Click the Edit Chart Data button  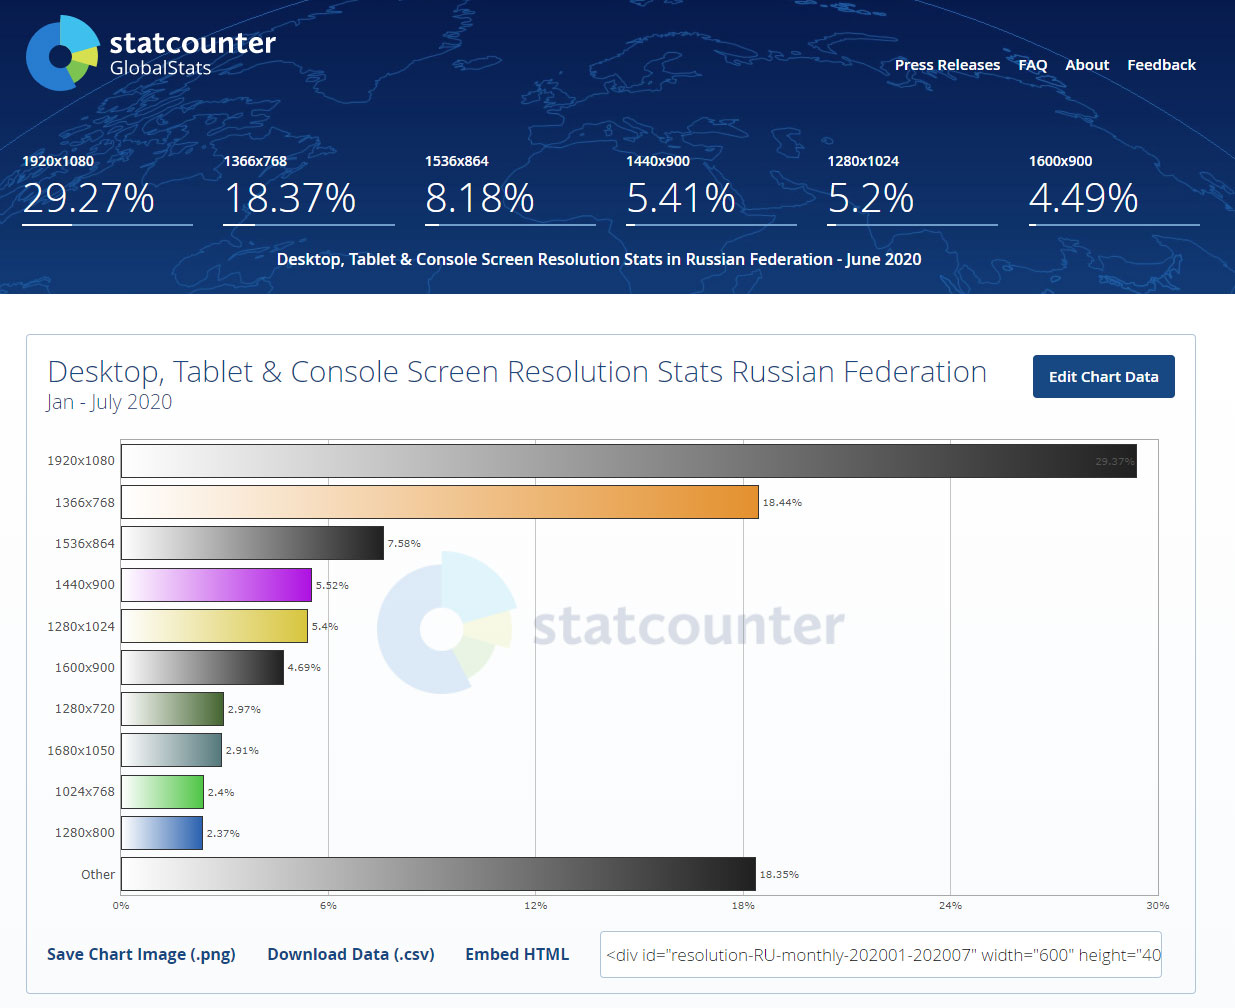[1103, 377]
